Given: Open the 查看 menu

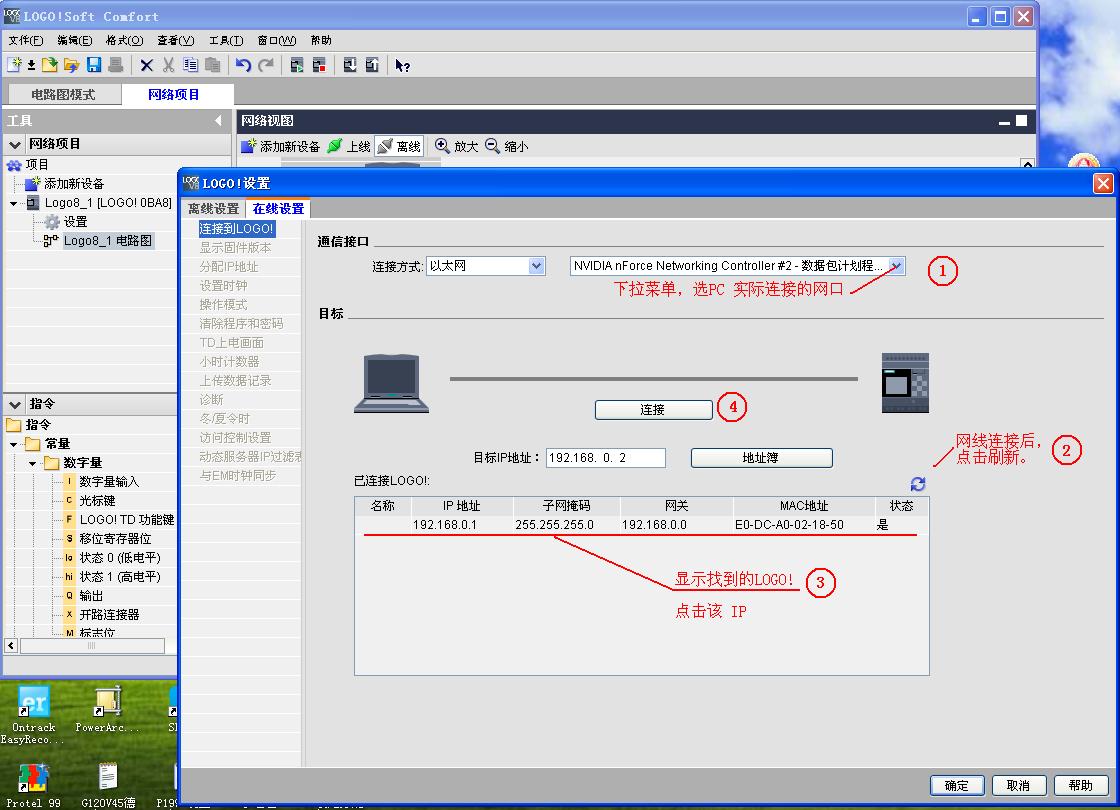Looking at the screenshot, I should point(176,41).
